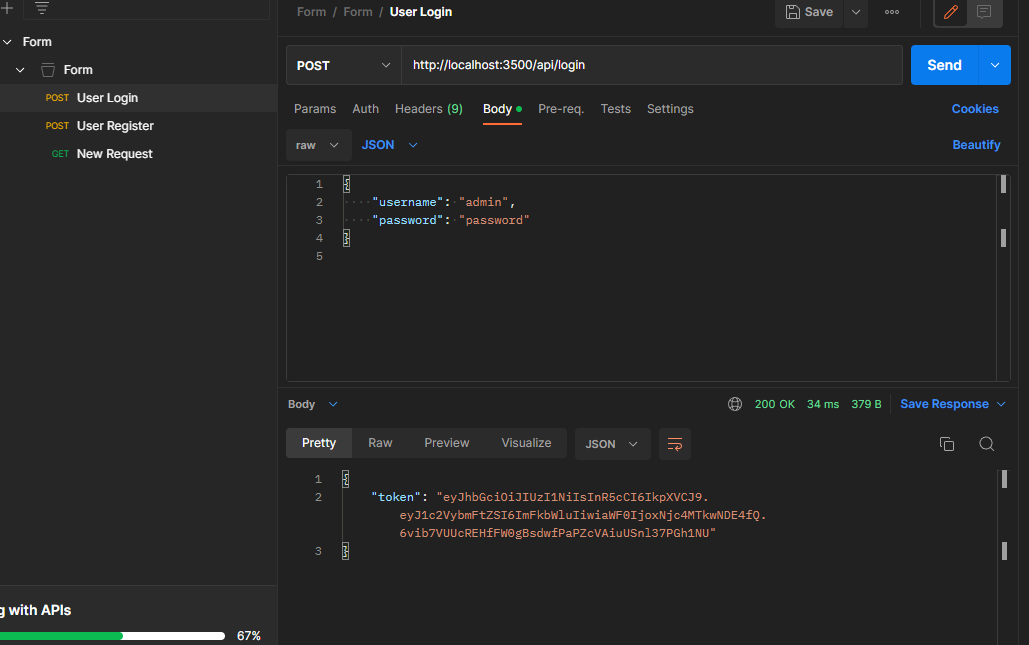Search response with magnifier icon
1029x645 pixels.
tap(986, 444)
